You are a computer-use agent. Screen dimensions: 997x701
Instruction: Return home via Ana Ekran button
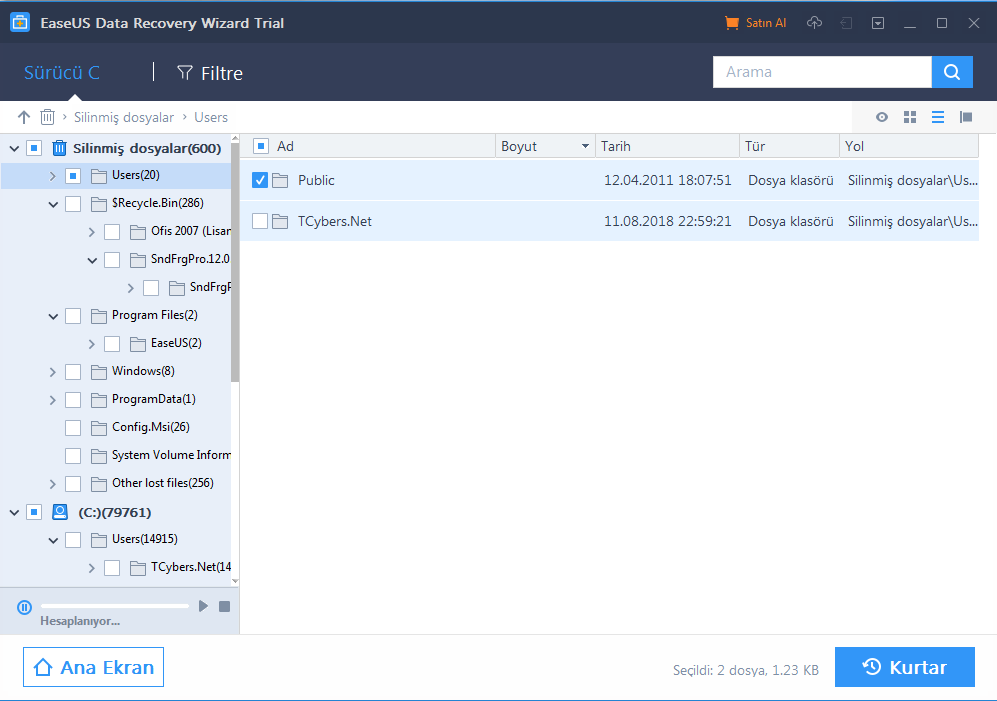[x=93, y=667]
